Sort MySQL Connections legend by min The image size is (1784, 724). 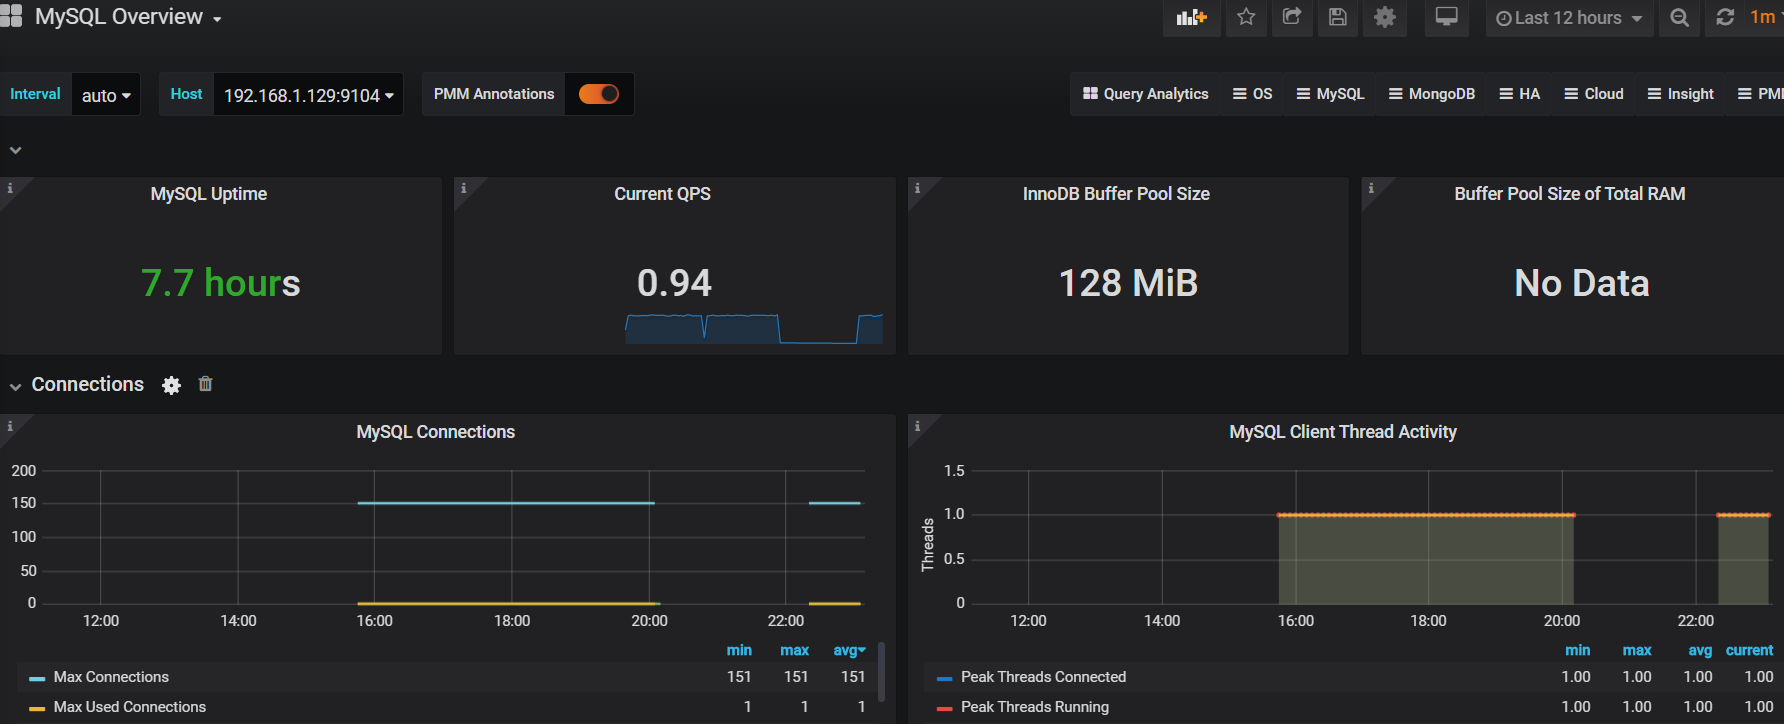[x=739, y=650]
